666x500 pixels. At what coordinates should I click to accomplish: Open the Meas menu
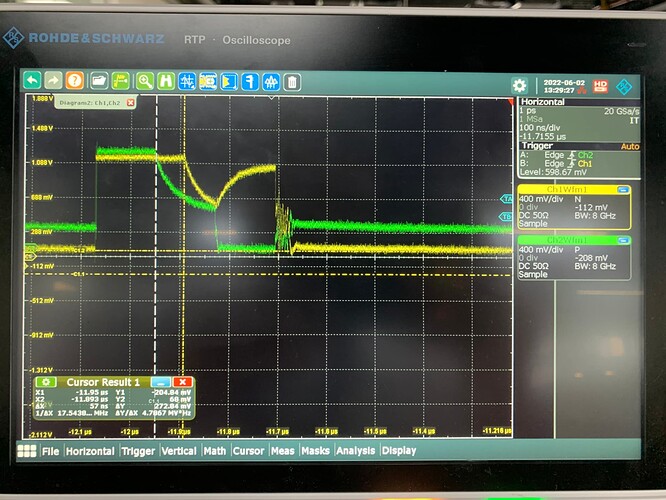click(x=282, y=451)
